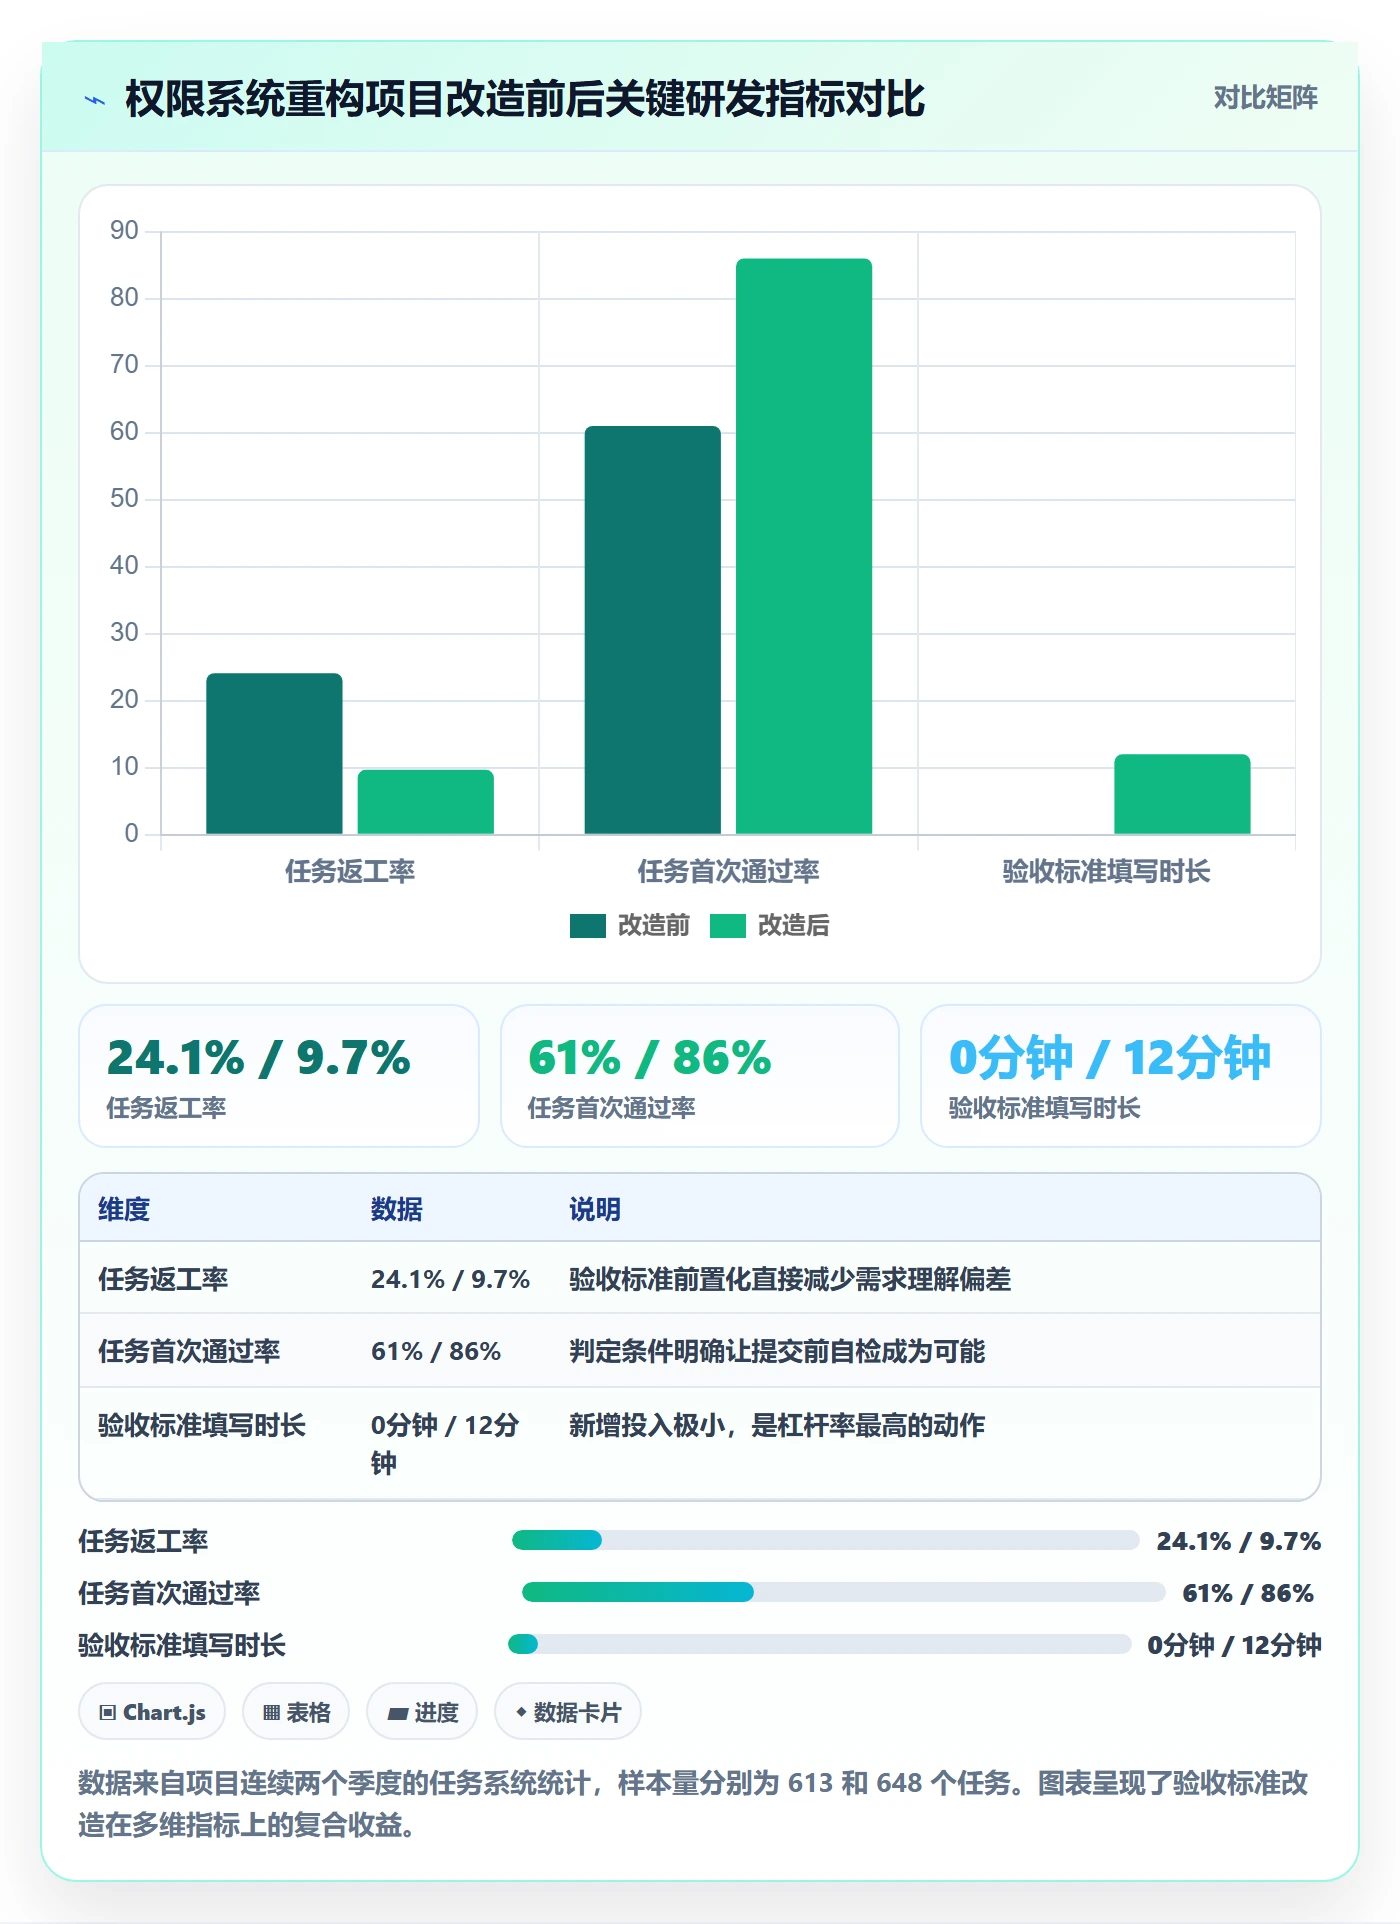Toggle the 改造后 legend swatch
1400x1924 pixels.
tap(728, 926)
